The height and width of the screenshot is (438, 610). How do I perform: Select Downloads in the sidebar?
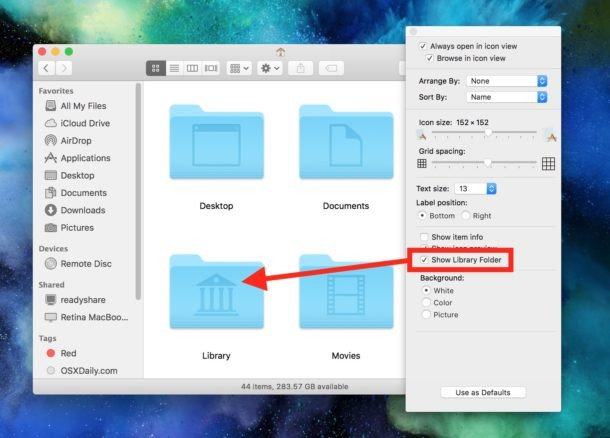(x=82, y=210)
